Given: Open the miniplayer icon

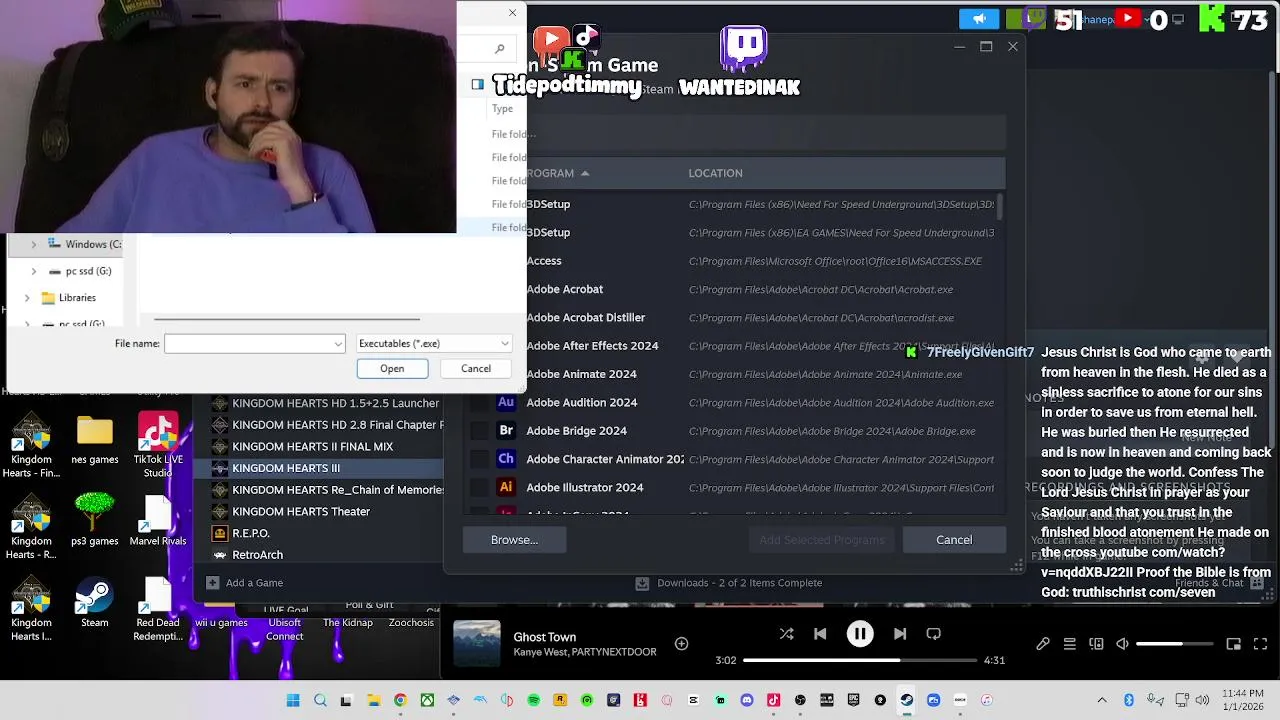Looking at the screenshot, I should tap(1234, 644).
